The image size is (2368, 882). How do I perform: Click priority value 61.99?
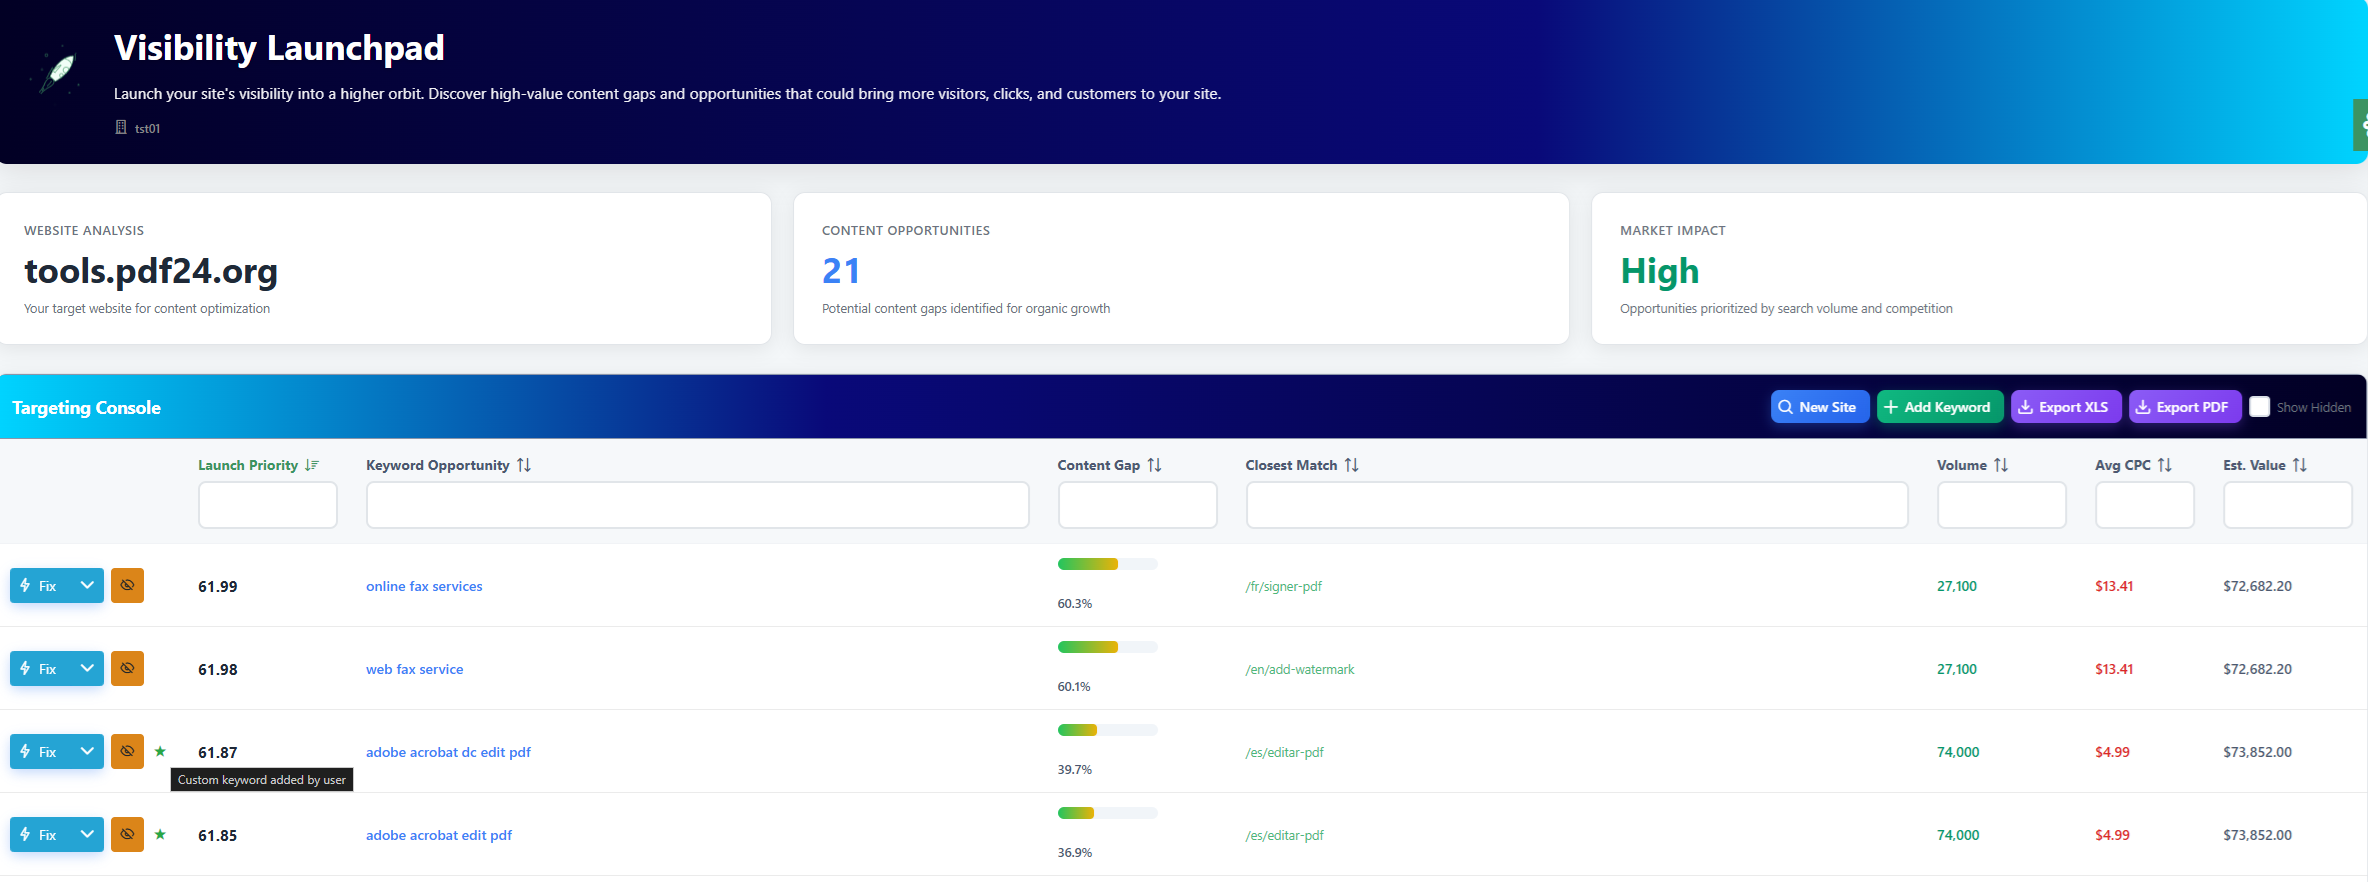point(218,586)
